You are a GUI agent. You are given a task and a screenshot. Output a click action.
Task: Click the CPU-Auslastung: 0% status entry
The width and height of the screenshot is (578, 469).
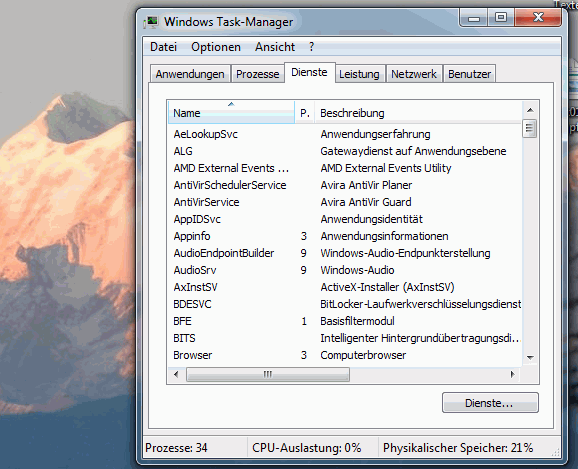[306, 448]
